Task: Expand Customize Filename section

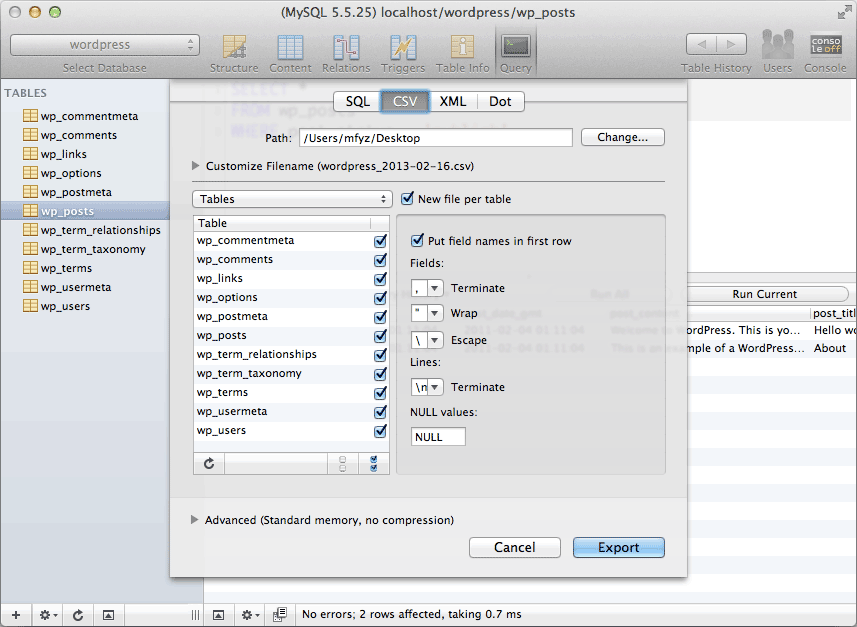Action: coord(195,166)
